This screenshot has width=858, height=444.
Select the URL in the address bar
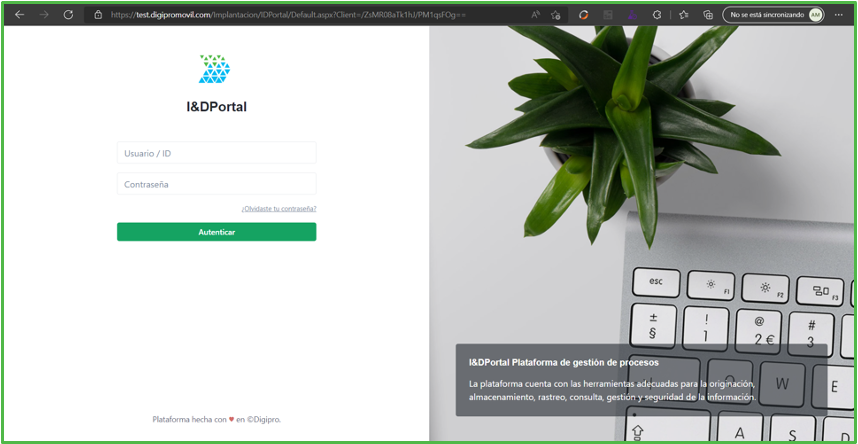[288, 15]
